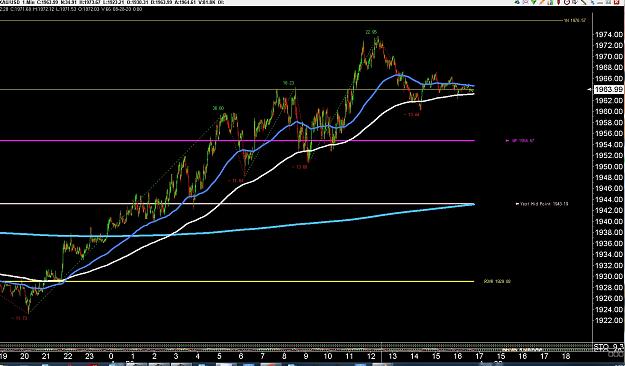Select the yellow 1929.02 line label

[497, 281]
